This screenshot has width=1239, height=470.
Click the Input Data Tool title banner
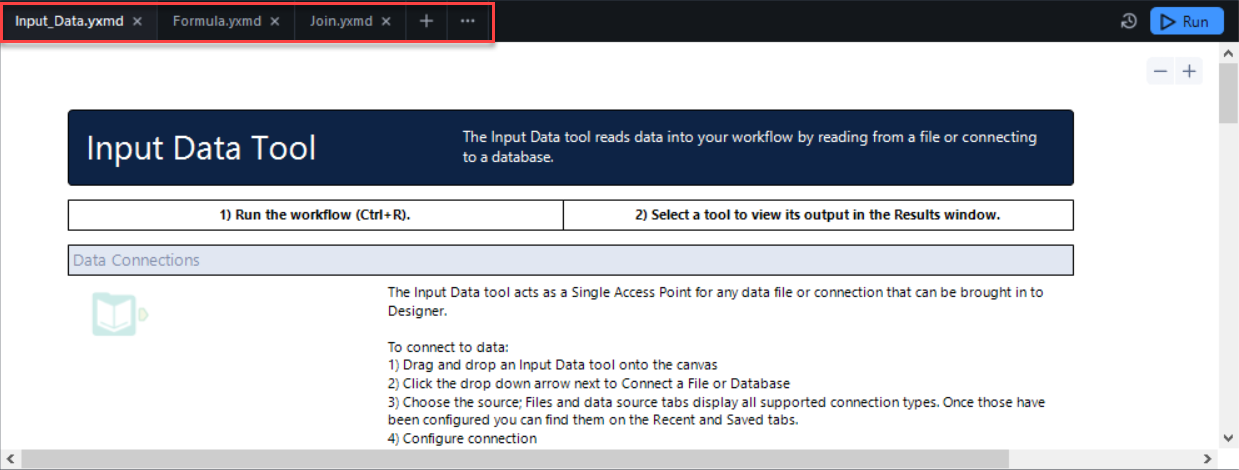[570, 148]
